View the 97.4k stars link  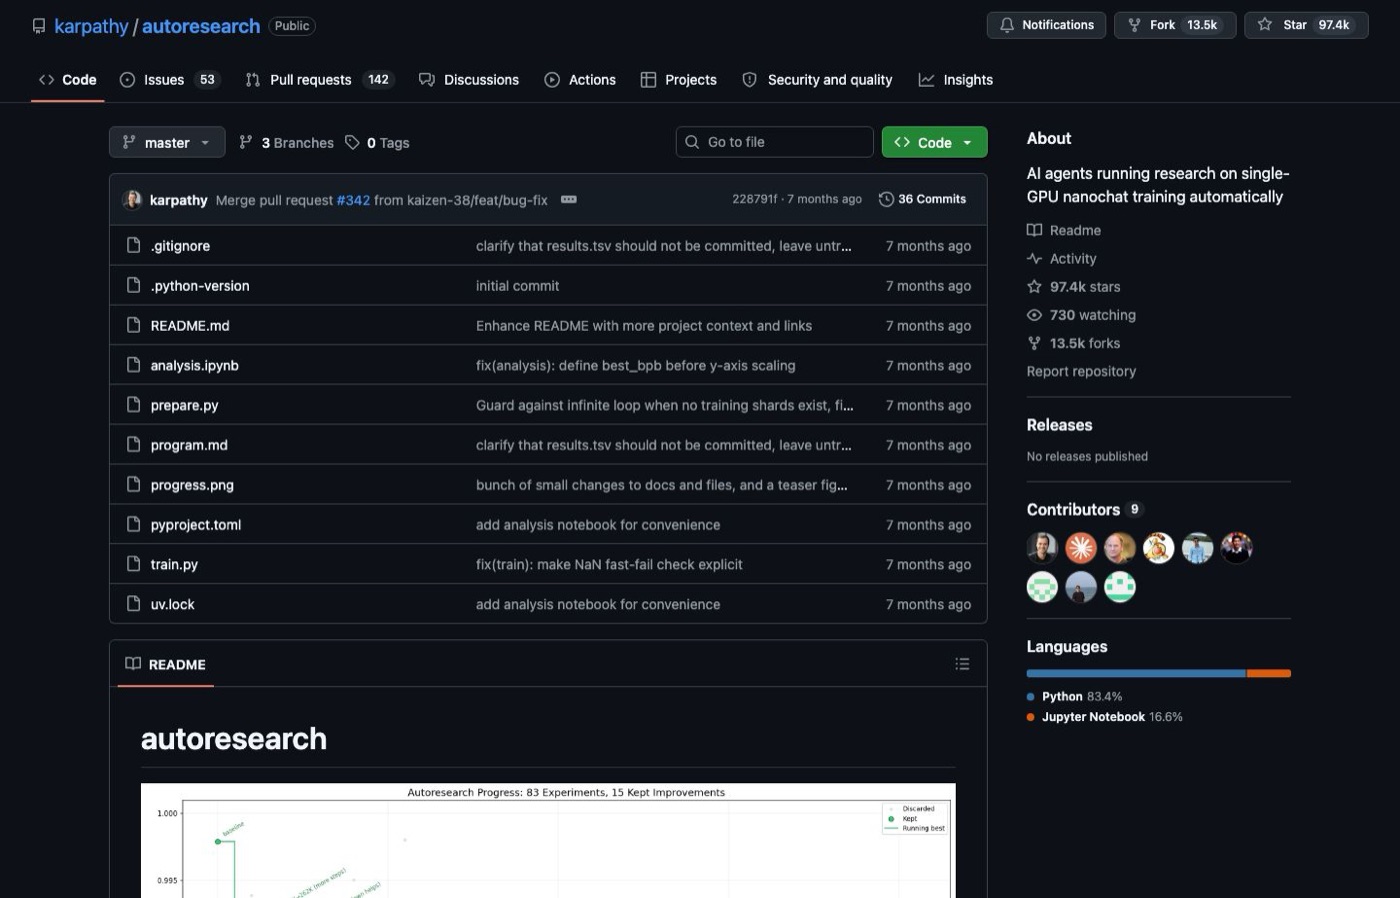click(x=1074, y=287)
